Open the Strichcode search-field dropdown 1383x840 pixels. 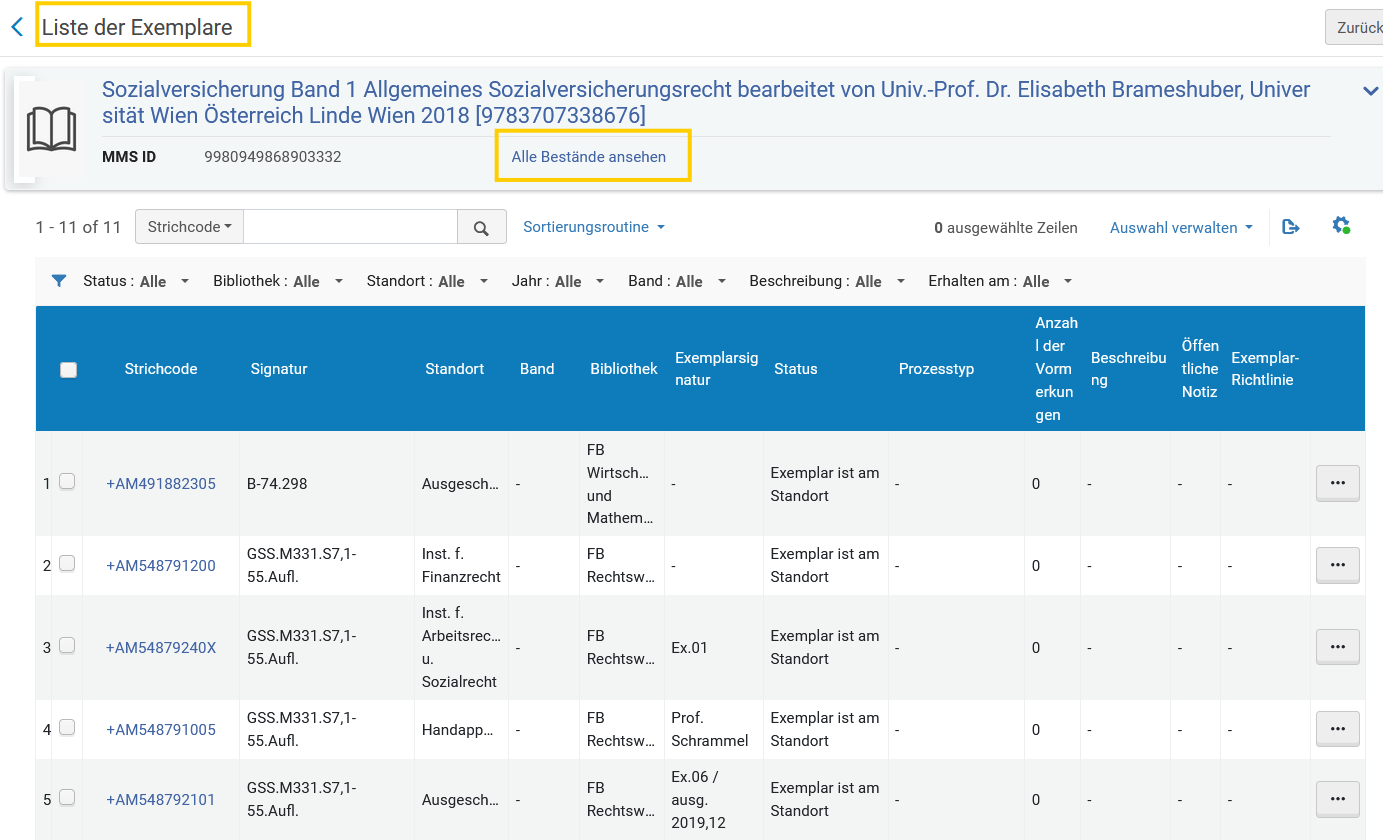tap(189, 227)
